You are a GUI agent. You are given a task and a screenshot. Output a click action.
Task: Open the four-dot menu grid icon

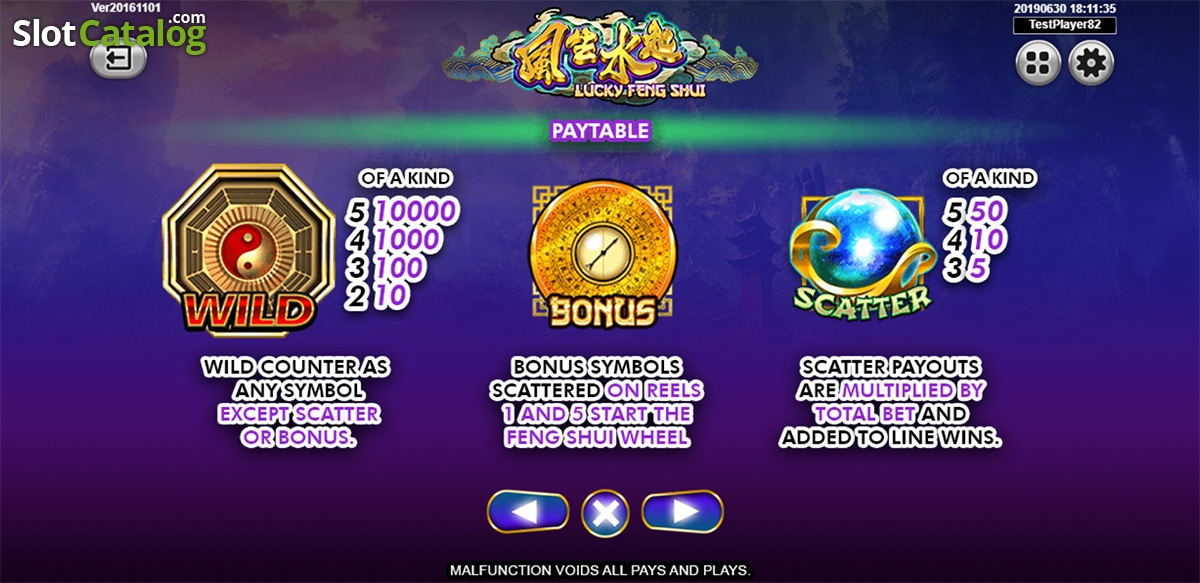1039,64
